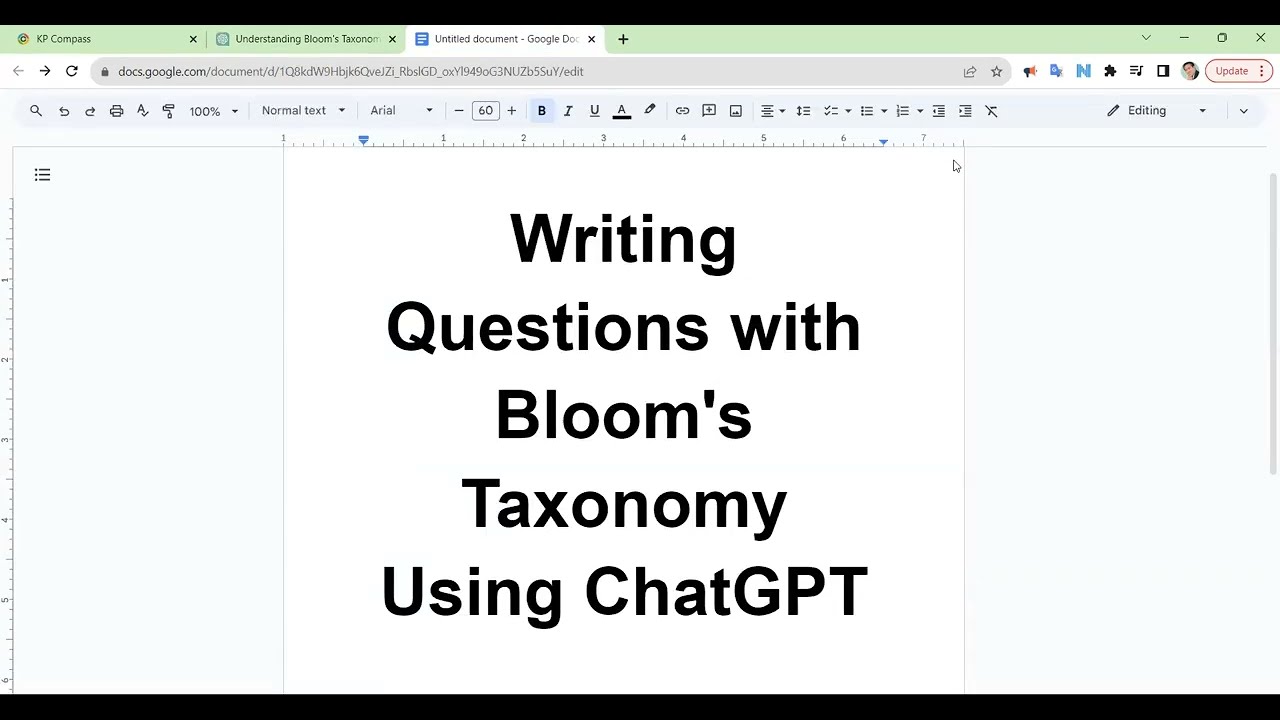Open the megaphone extension
This screenshot has height=720, width=1280.
point(1030,71)
